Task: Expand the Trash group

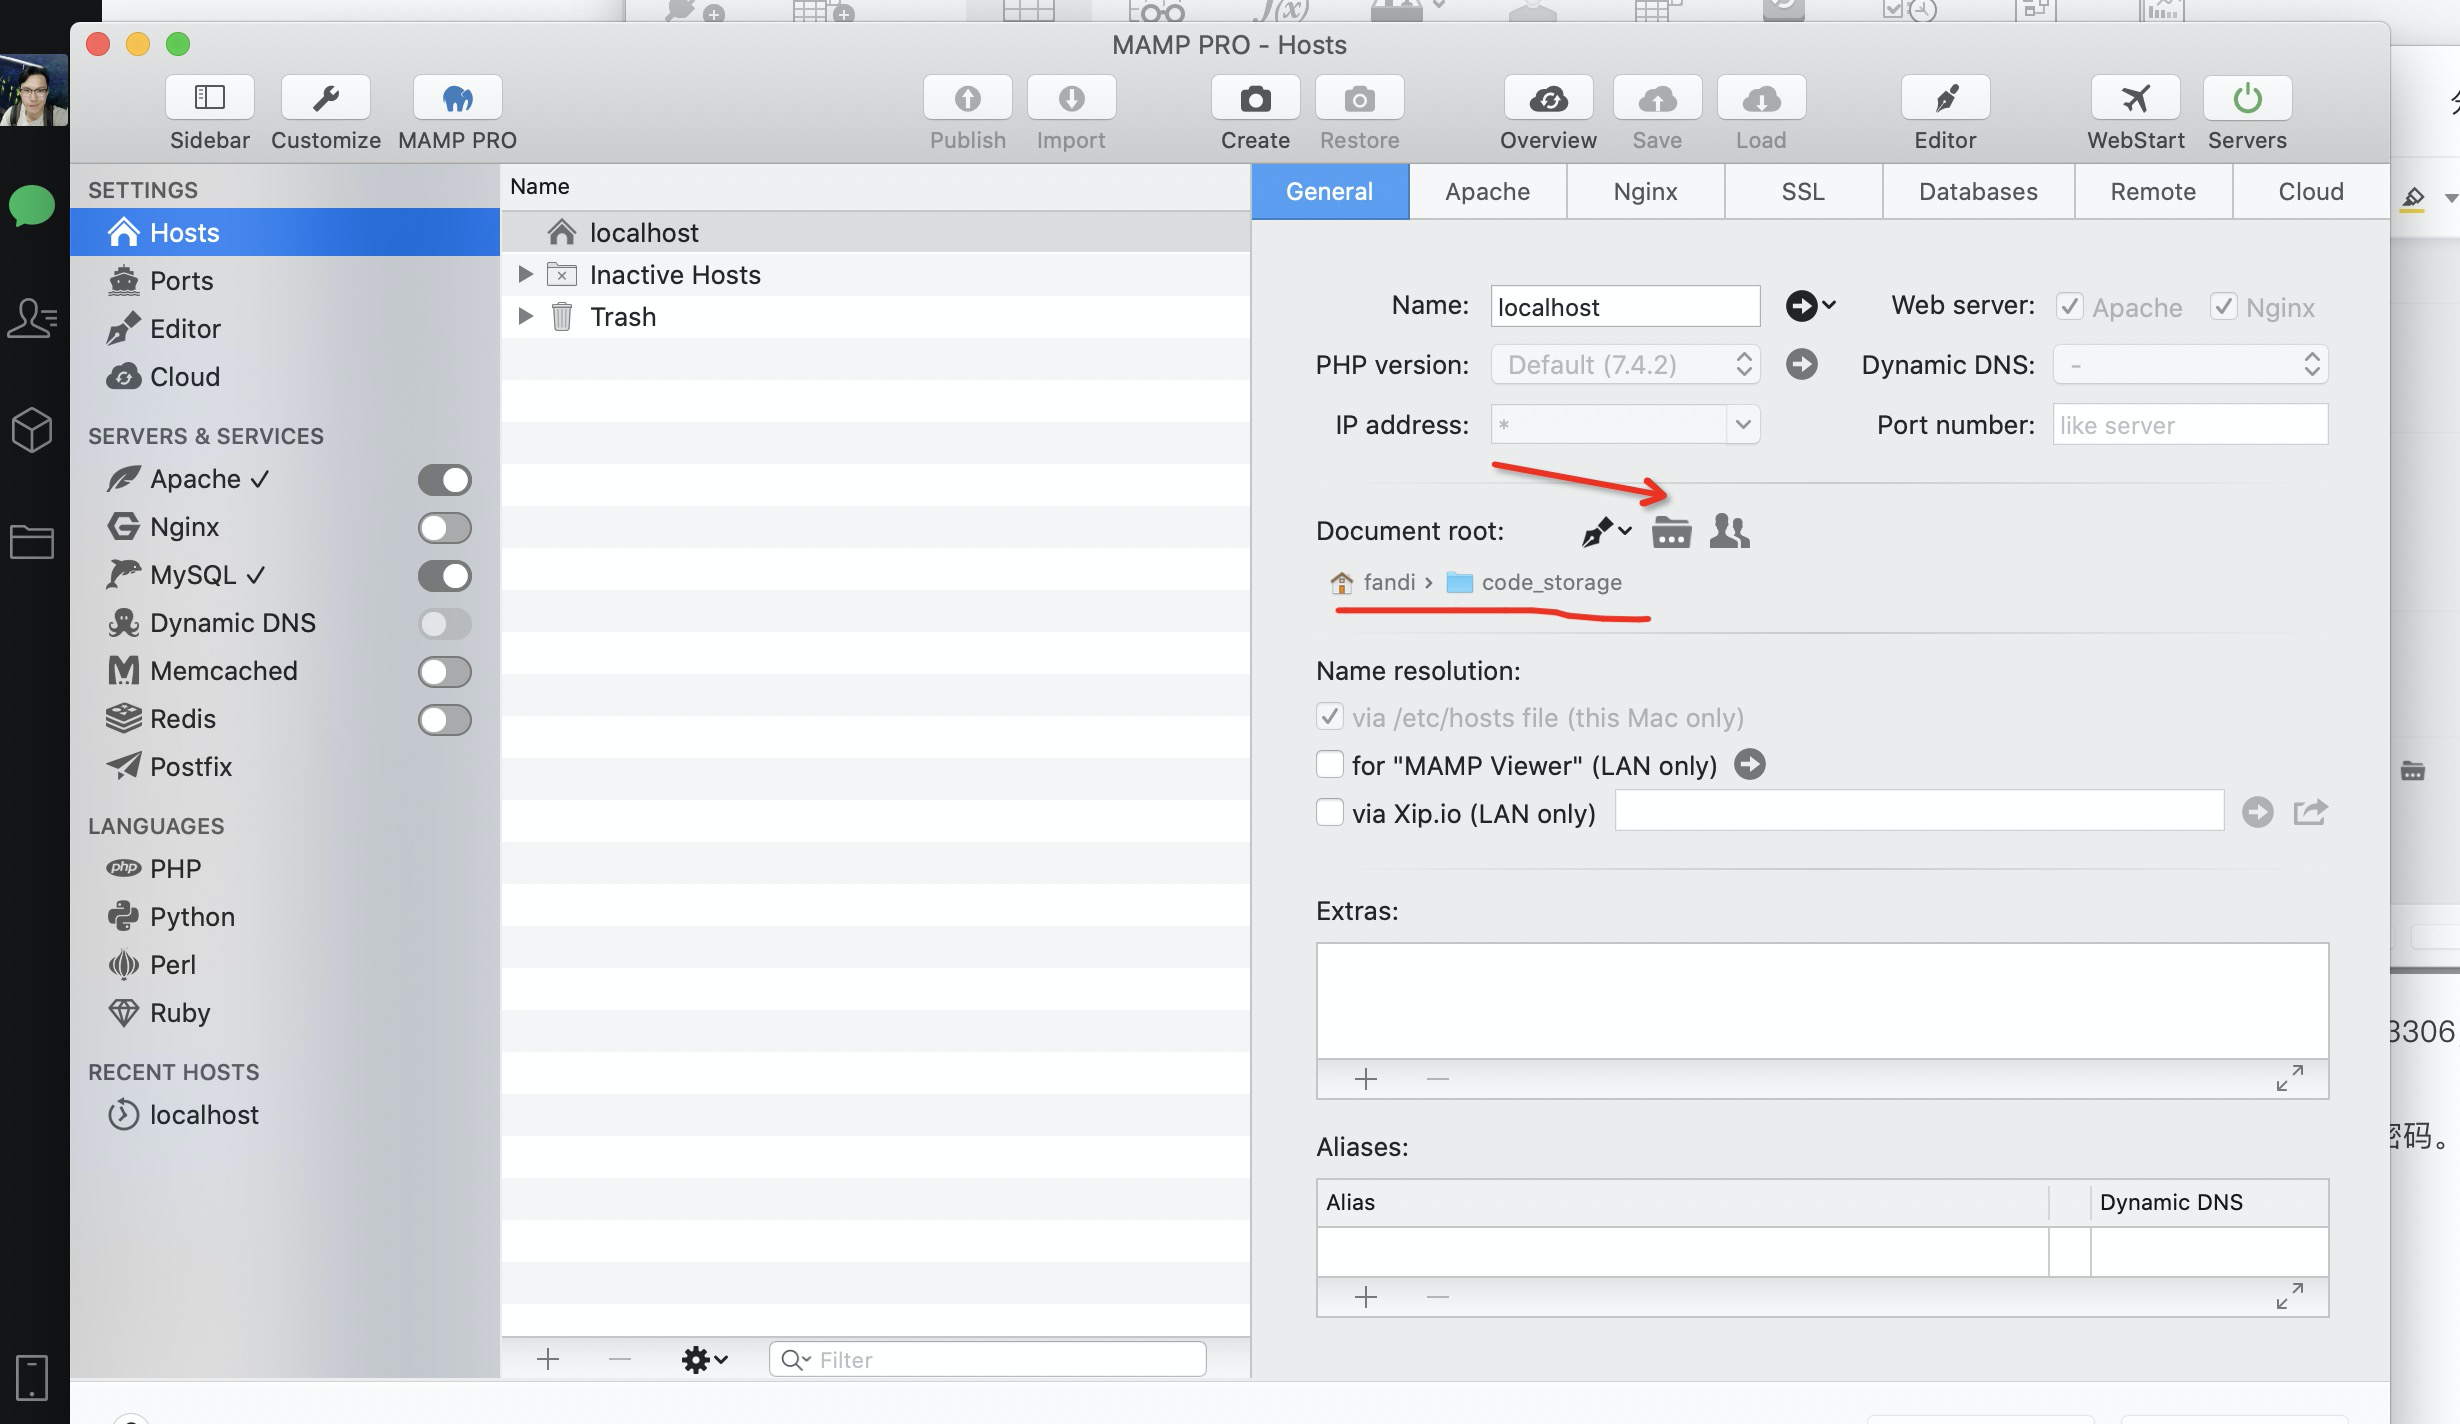Action: click(x=525, y=316)
